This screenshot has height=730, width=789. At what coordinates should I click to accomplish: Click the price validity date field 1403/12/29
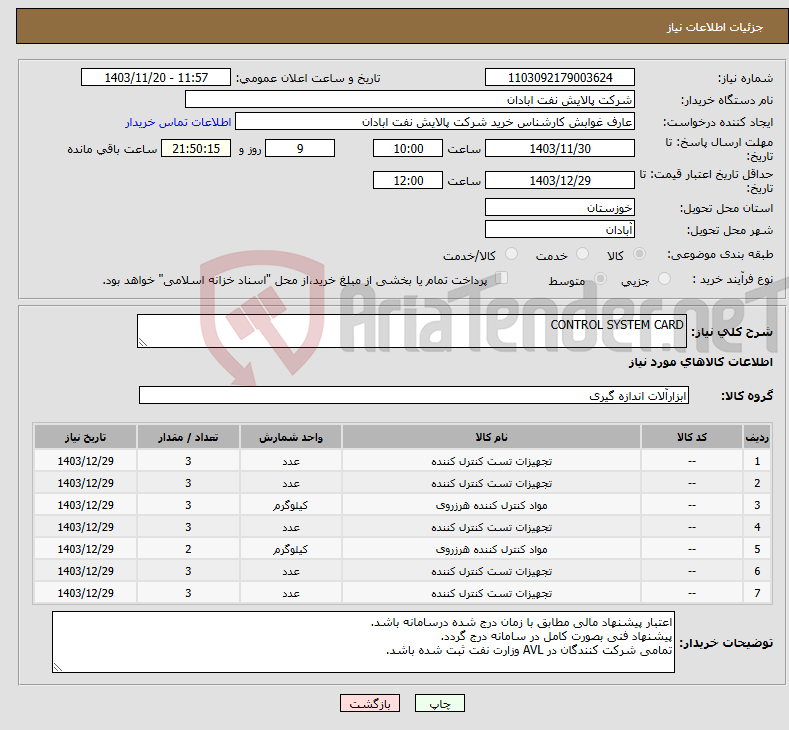560,180
